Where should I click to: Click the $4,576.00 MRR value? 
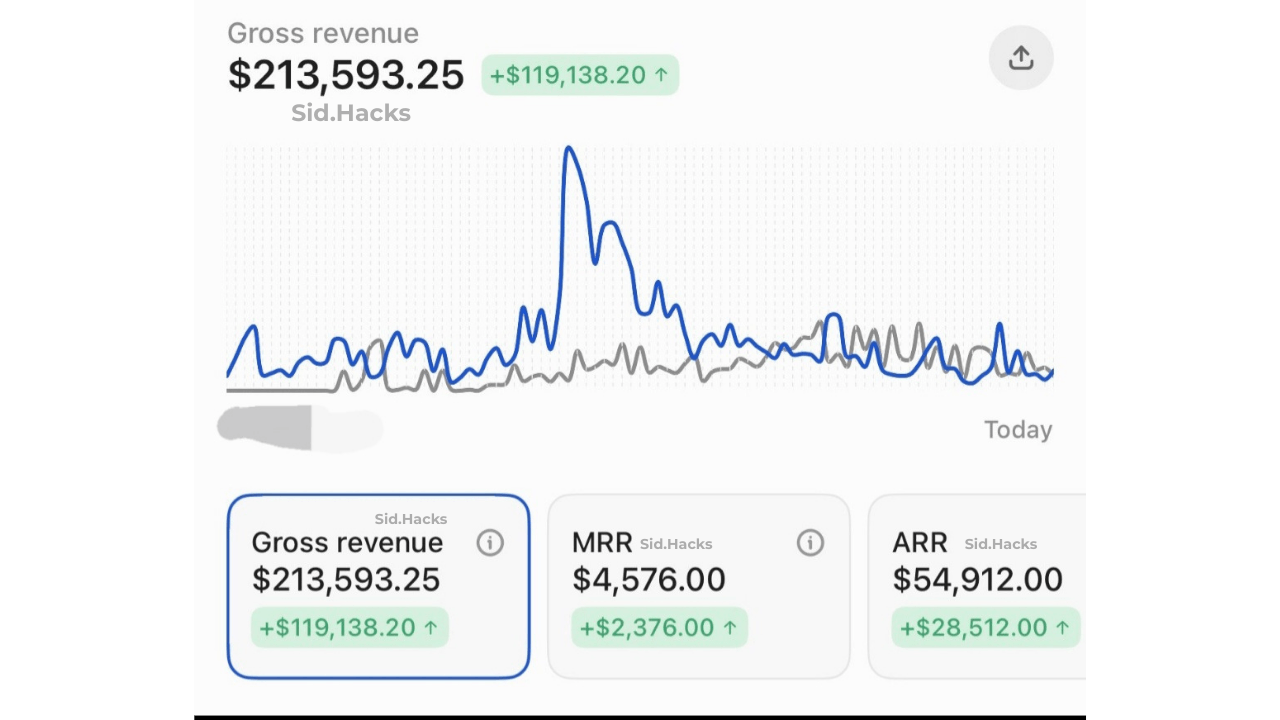[649, 580]
